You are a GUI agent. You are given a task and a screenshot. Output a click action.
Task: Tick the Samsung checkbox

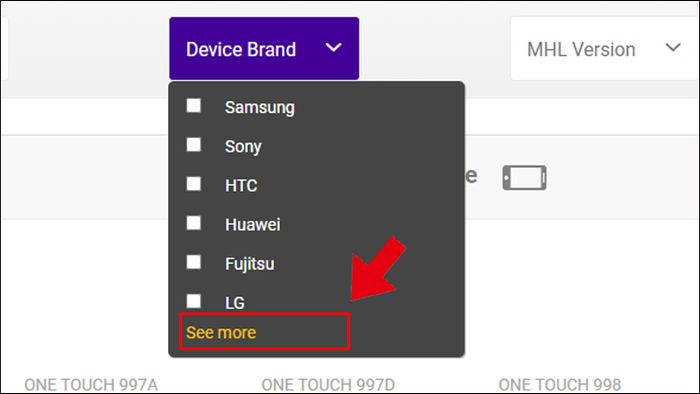tap(194, 106)
